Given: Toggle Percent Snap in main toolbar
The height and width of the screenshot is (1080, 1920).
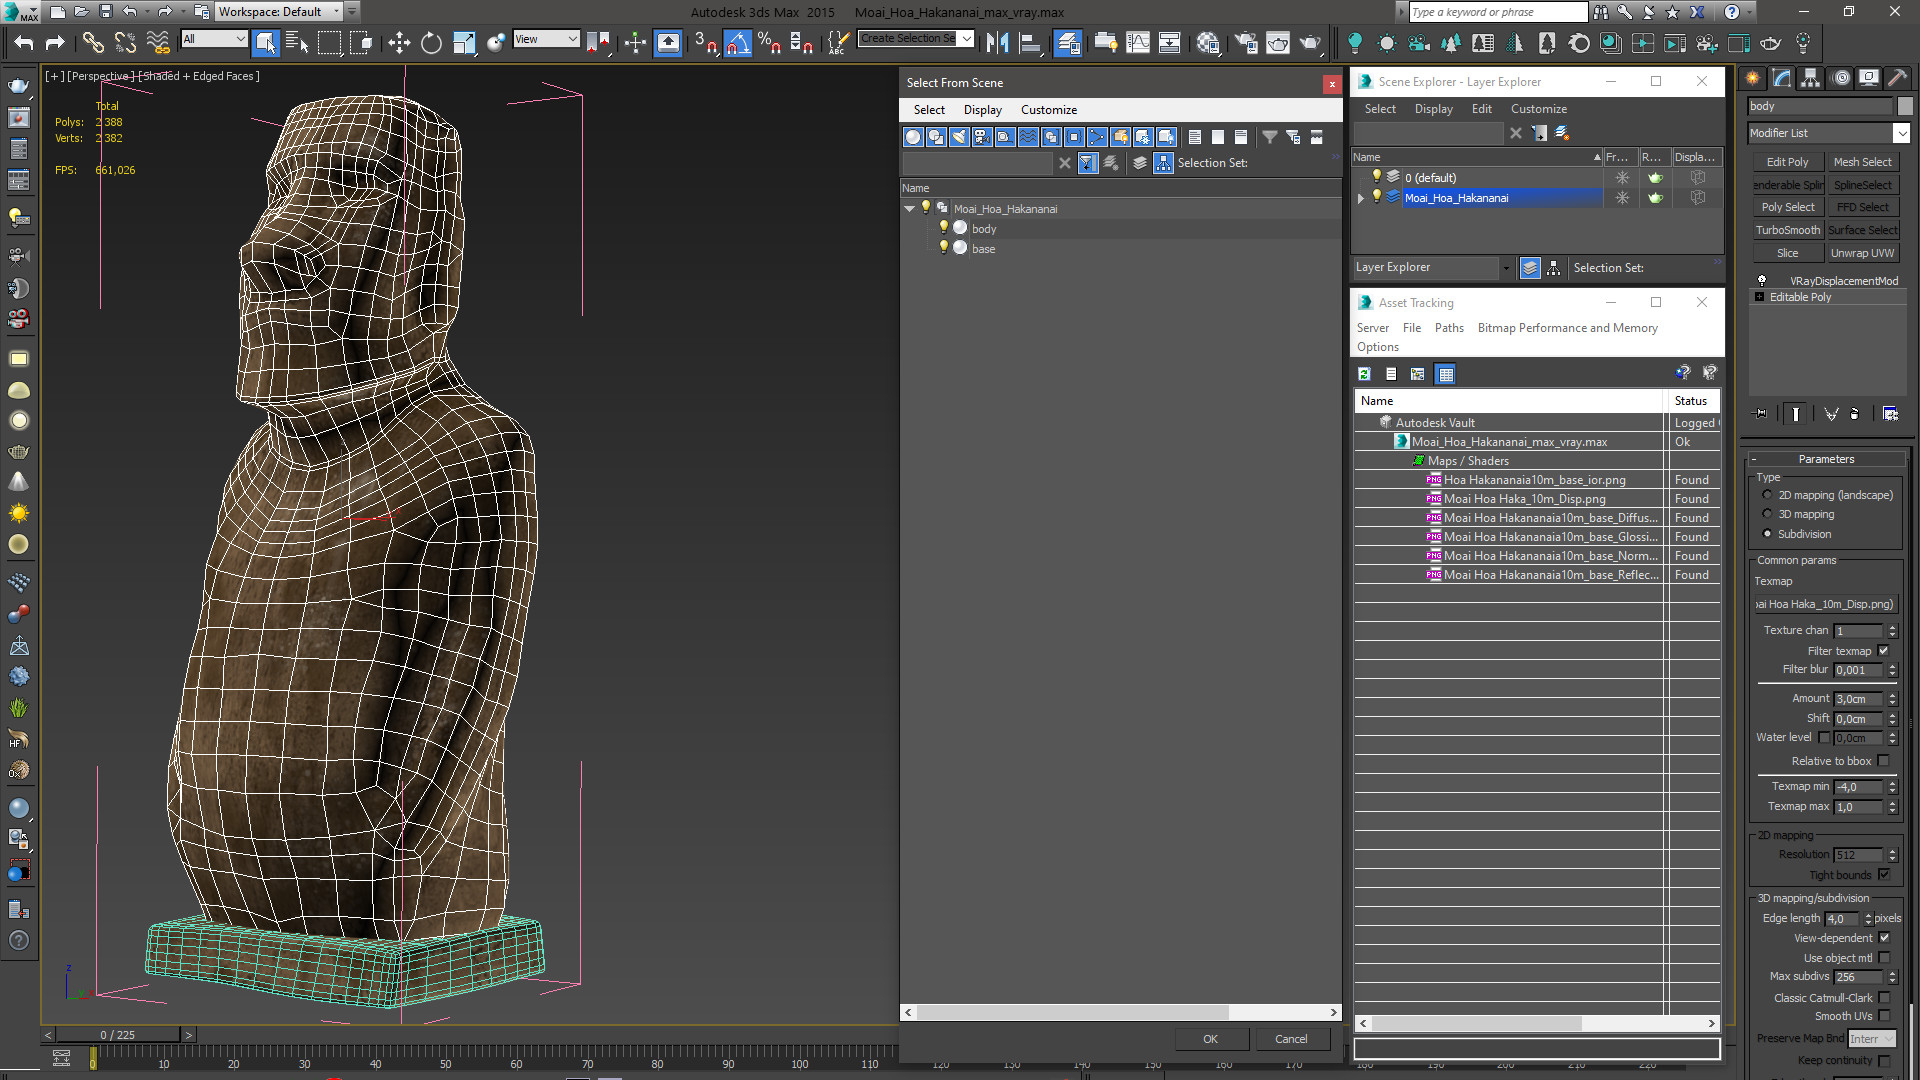Looking at the screenshot, I should click(x=769, y=42).
